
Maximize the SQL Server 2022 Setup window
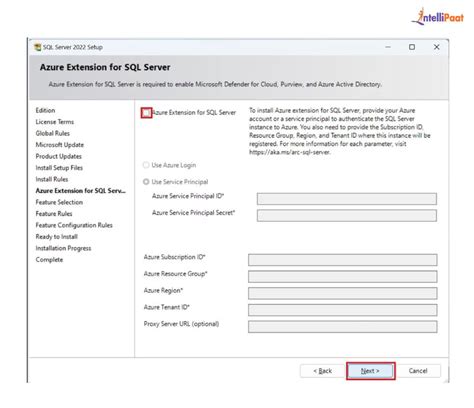(412, 47)
